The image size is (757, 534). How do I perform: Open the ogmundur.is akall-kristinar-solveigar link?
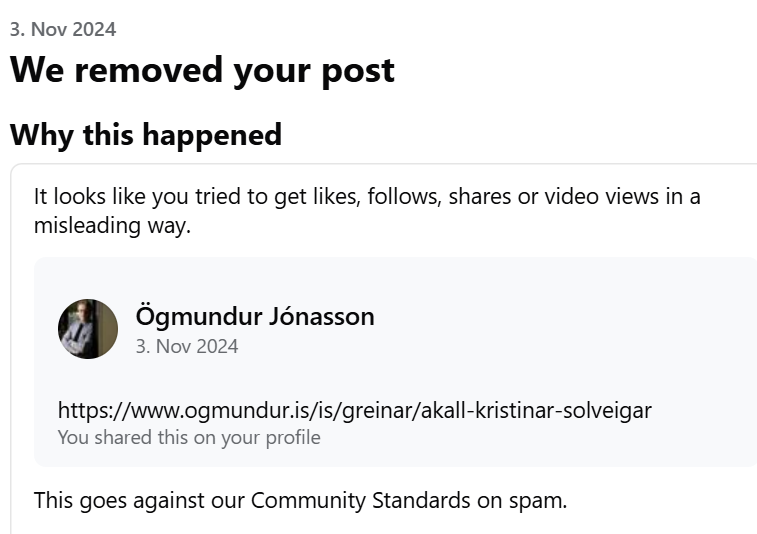click(355, 410)
